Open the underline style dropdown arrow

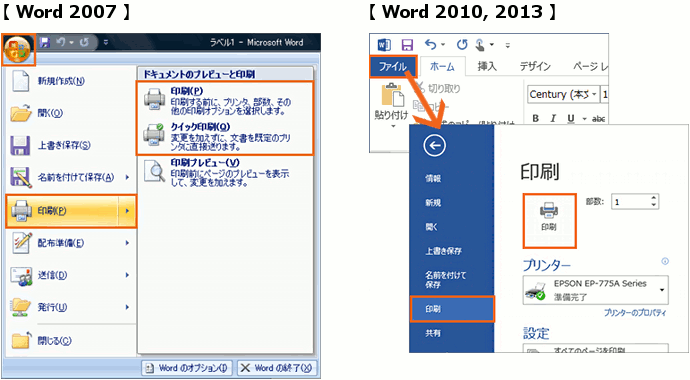[x=584, y=119]
